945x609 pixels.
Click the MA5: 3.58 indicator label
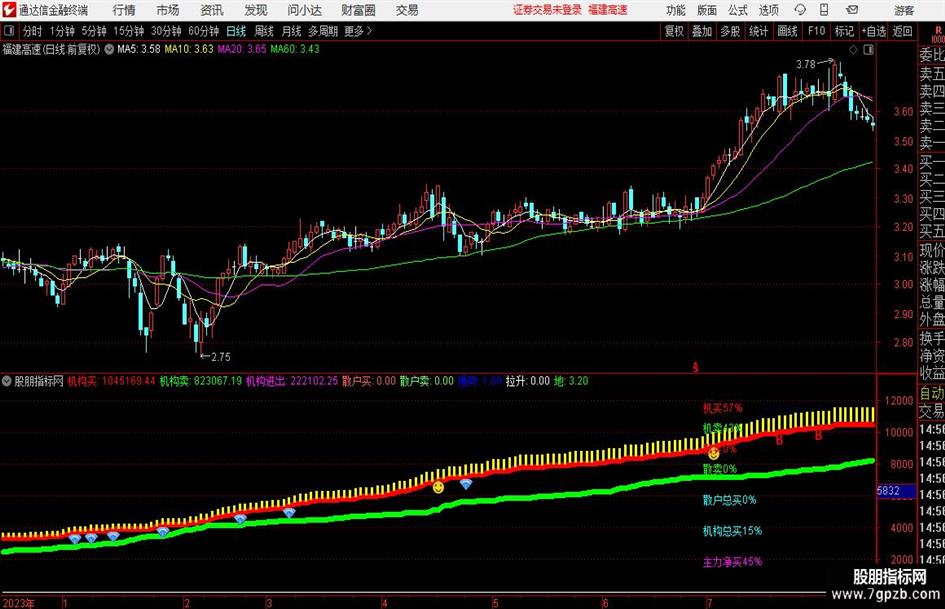pos(139,49)
